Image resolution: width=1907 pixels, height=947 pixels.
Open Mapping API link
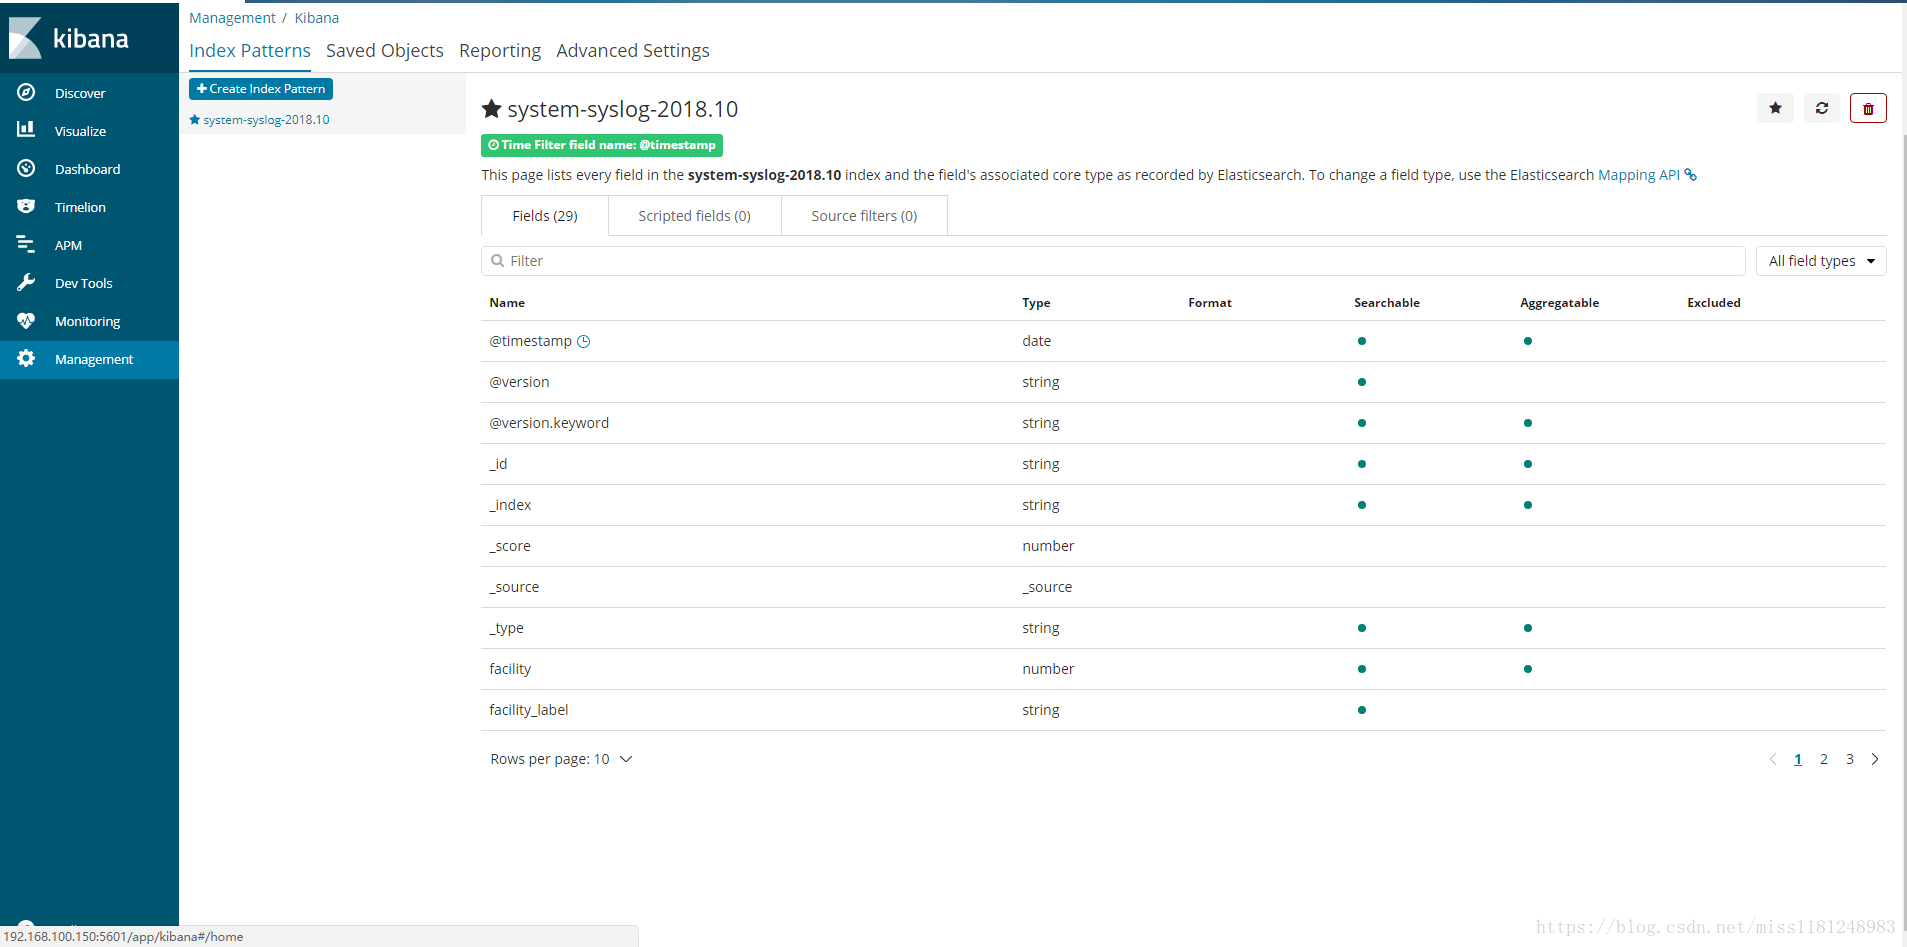(1639, 175)
